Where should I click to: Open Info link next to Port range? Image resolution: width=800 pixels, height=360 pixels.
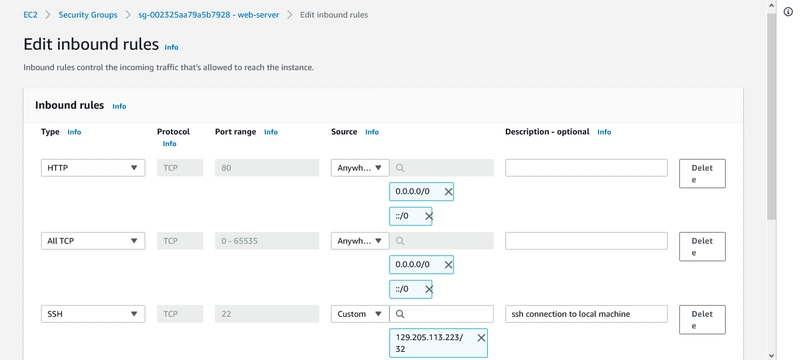pos(270,132)
